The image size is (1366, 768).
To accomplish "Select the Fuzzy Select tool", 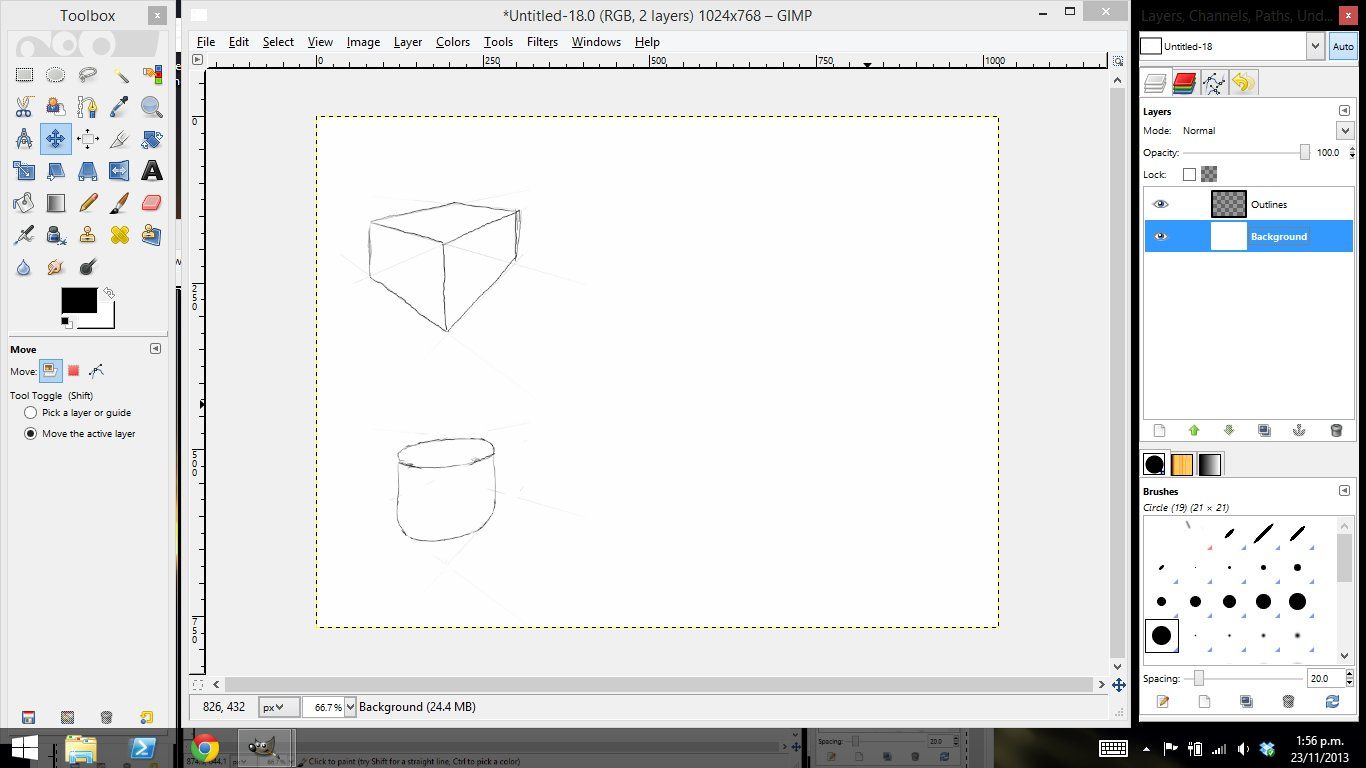I will [120, 75].
